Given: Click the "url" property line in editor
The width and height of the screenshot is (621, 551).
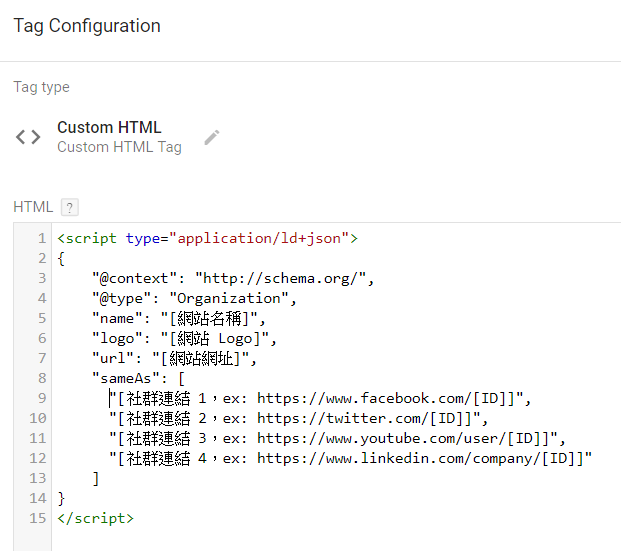Looking at the screenshot, I should [175, 358].
